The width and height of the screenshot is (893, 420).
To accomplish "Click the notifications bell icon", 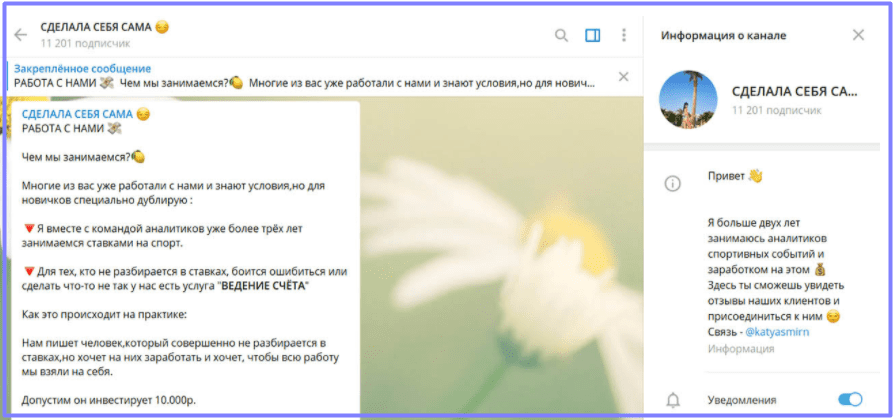I will tap(673, 401).
